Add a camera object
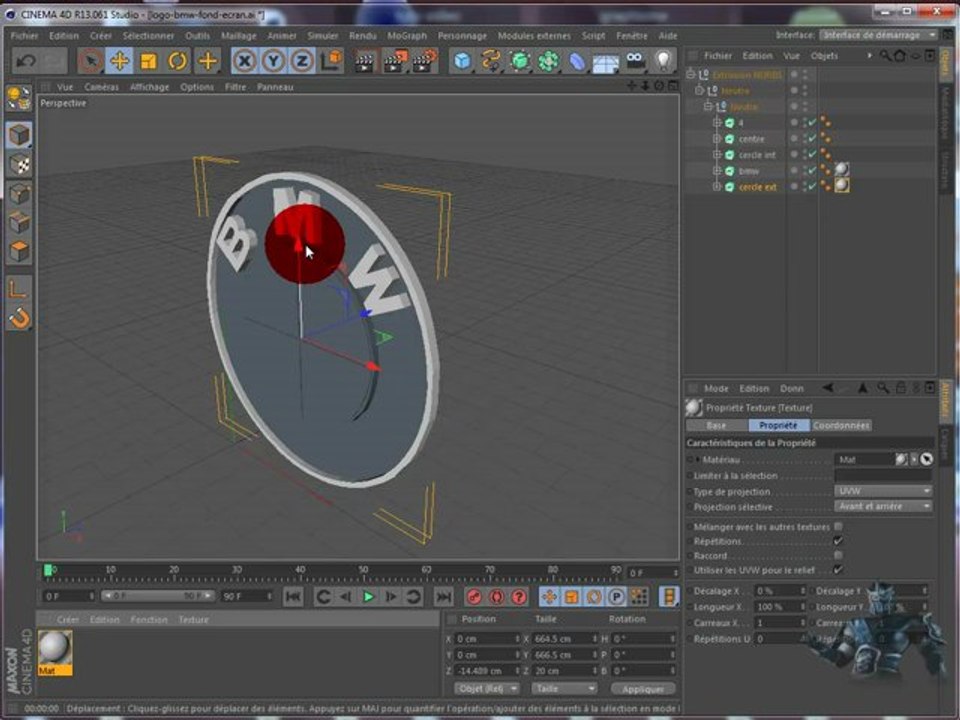The height and width of the screenshot is (720, 960). coord(635,61)
